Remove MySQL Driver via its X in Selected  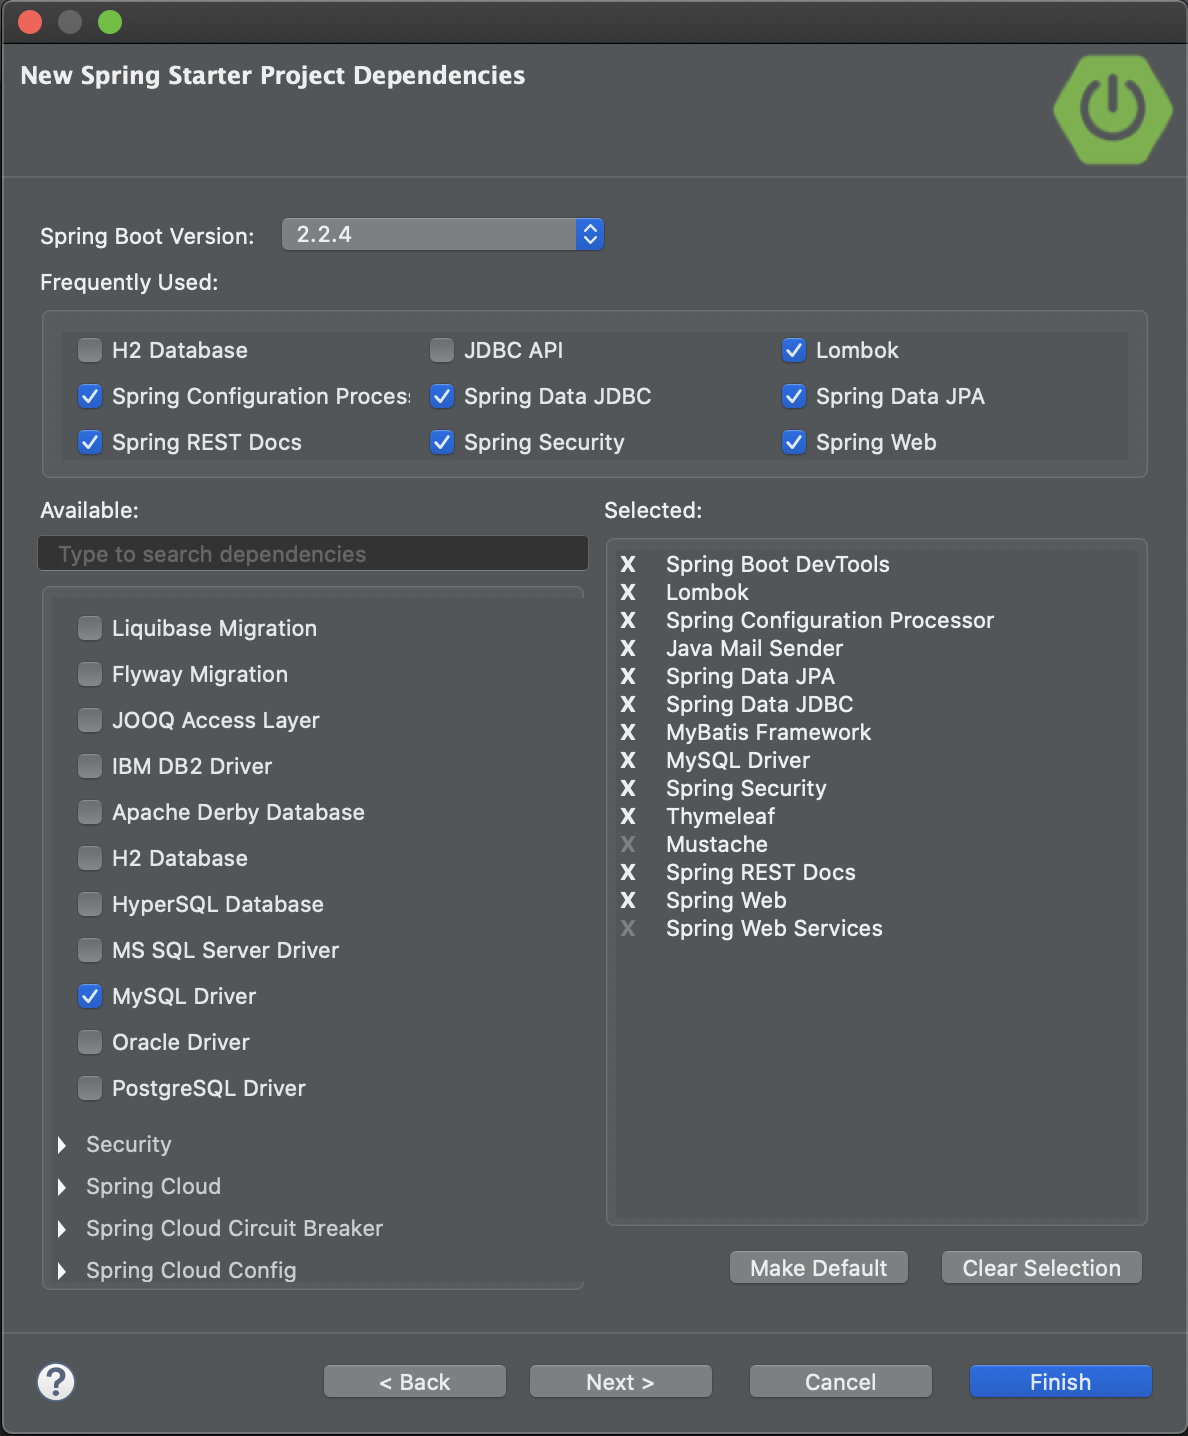coord(628,761)
